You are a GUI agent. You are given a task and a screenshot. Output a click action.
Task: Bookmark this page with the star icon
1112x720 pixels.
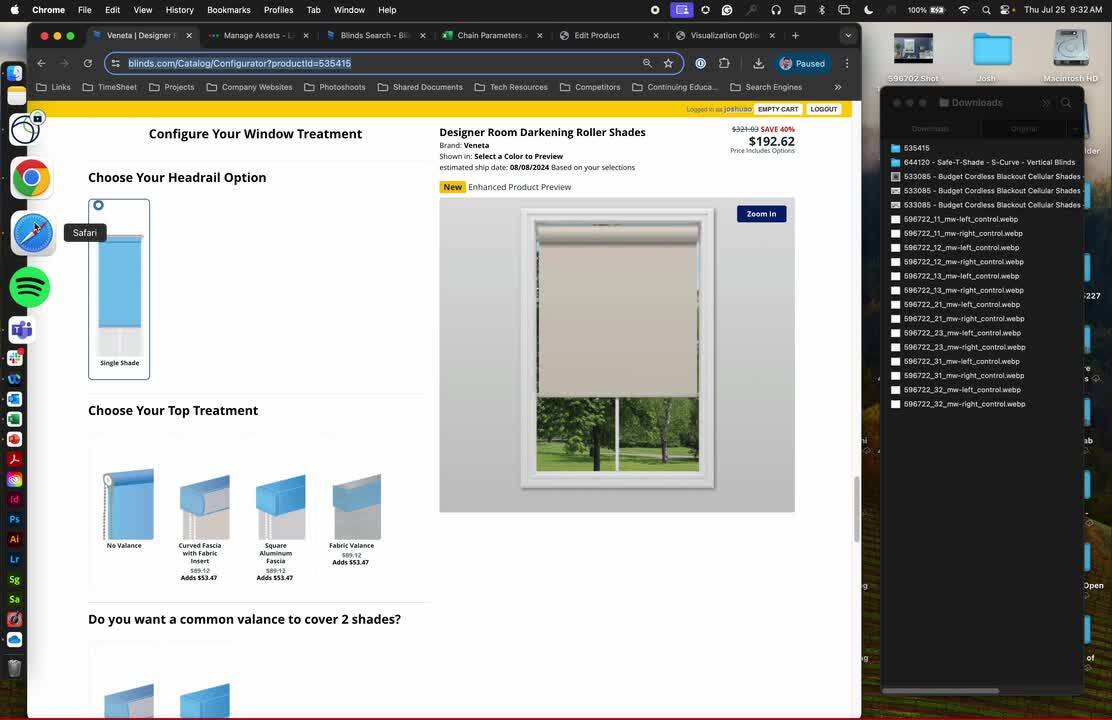pyautogui.click(x=668, y=63)
